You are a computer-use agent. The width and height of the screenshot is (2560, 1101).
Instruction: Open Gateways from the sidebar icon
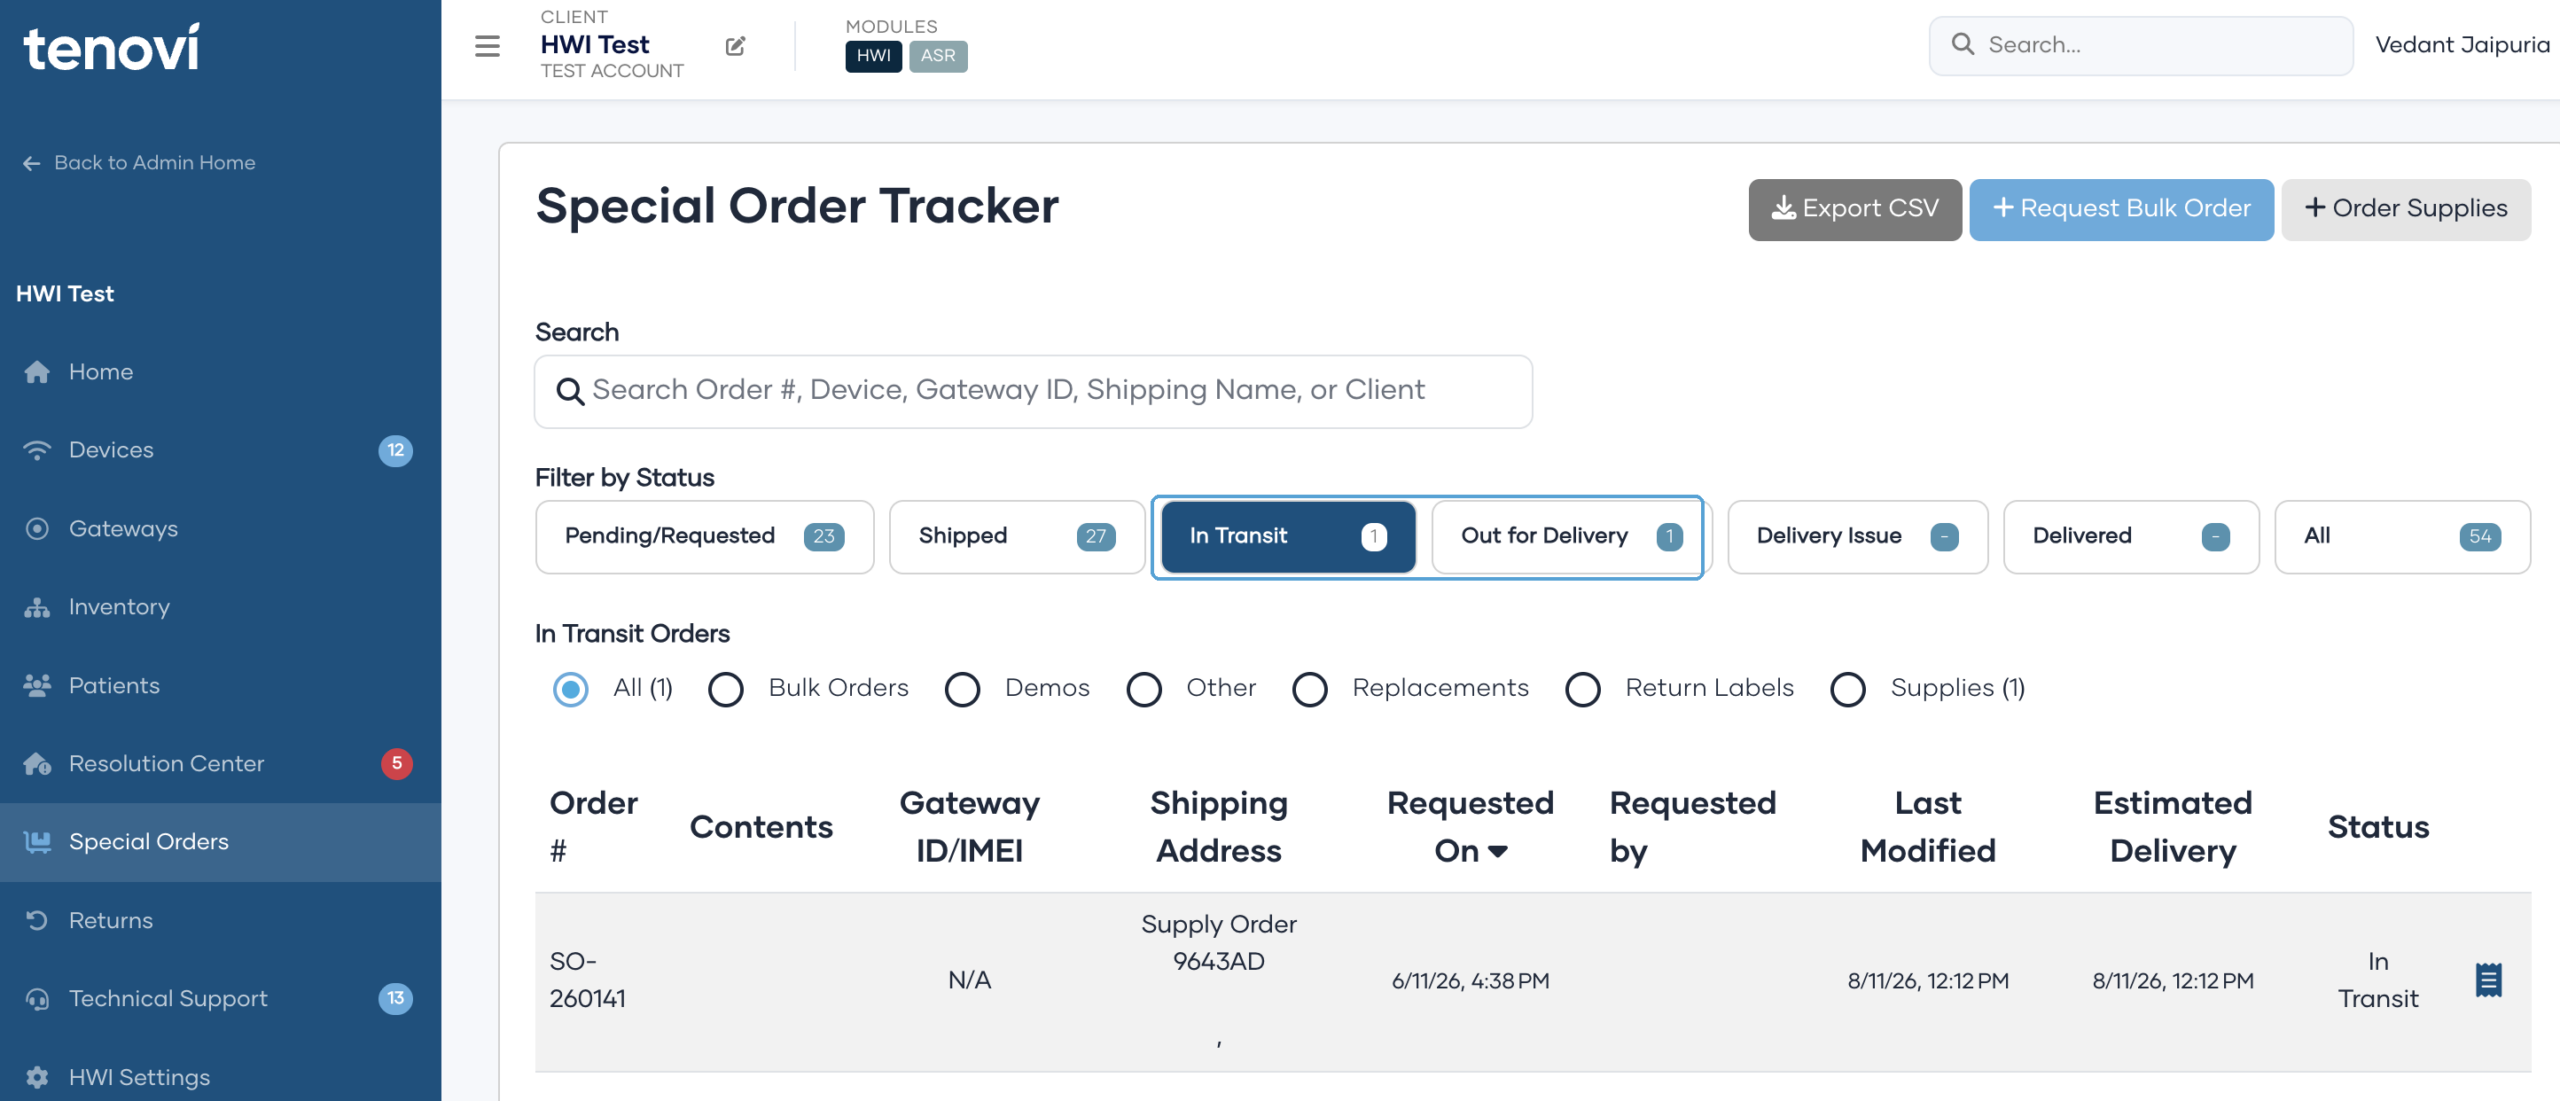tap(37, 529)
